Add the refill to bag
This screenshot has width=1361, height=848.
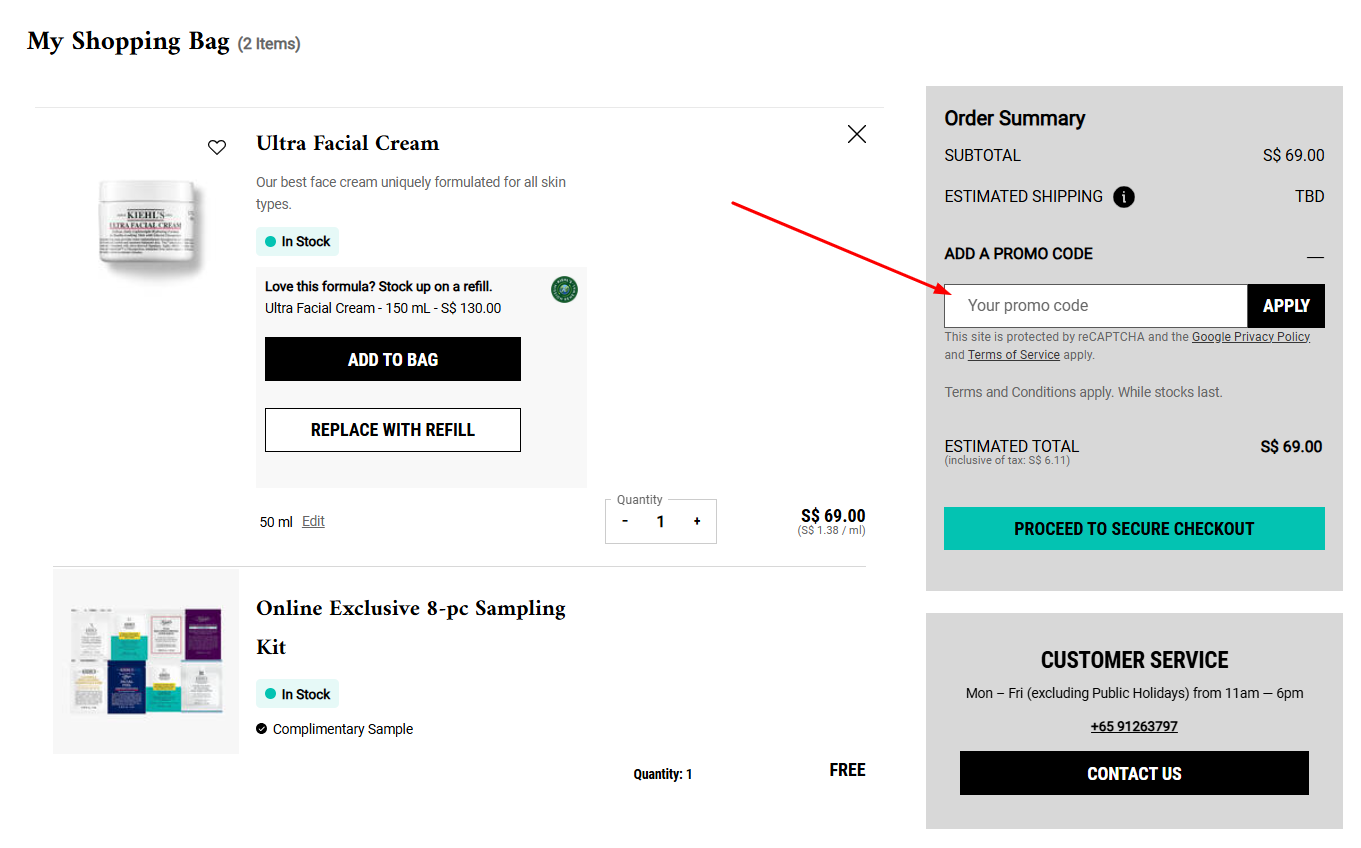point(392,358)
